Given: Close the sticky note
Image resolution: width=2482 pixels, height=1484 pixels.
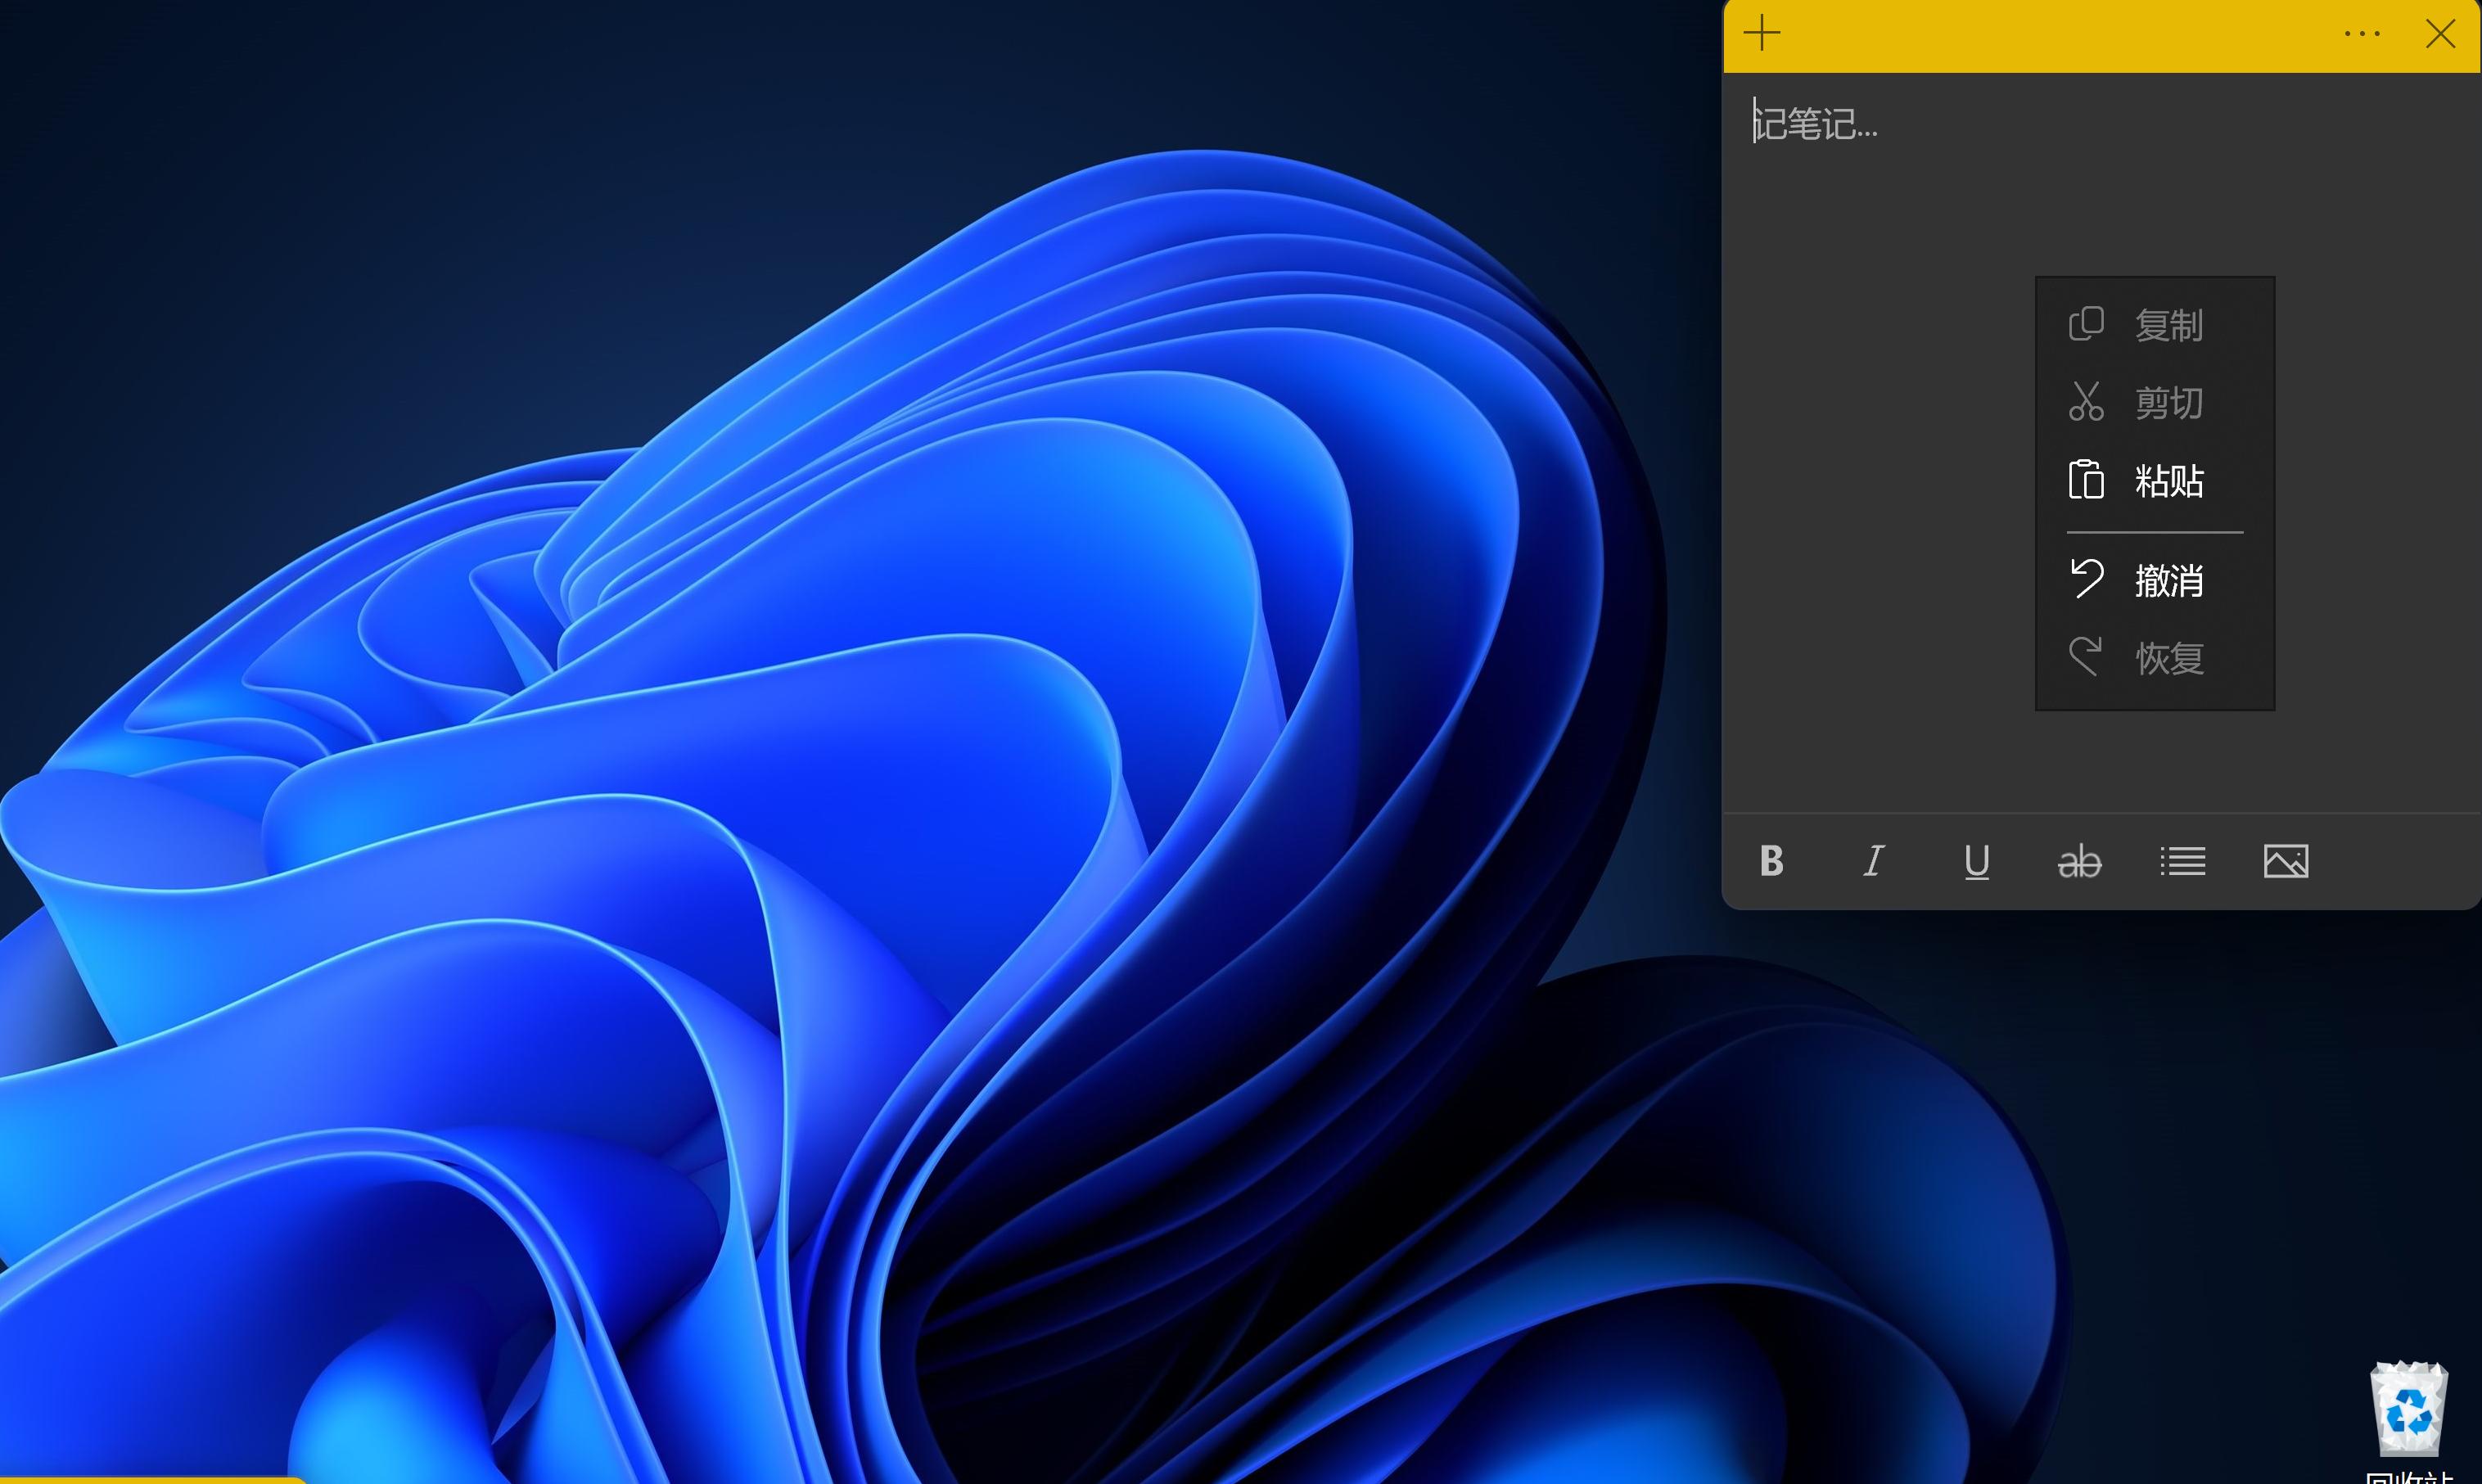Looking at the screenshot, I should tap(2440, 34).
